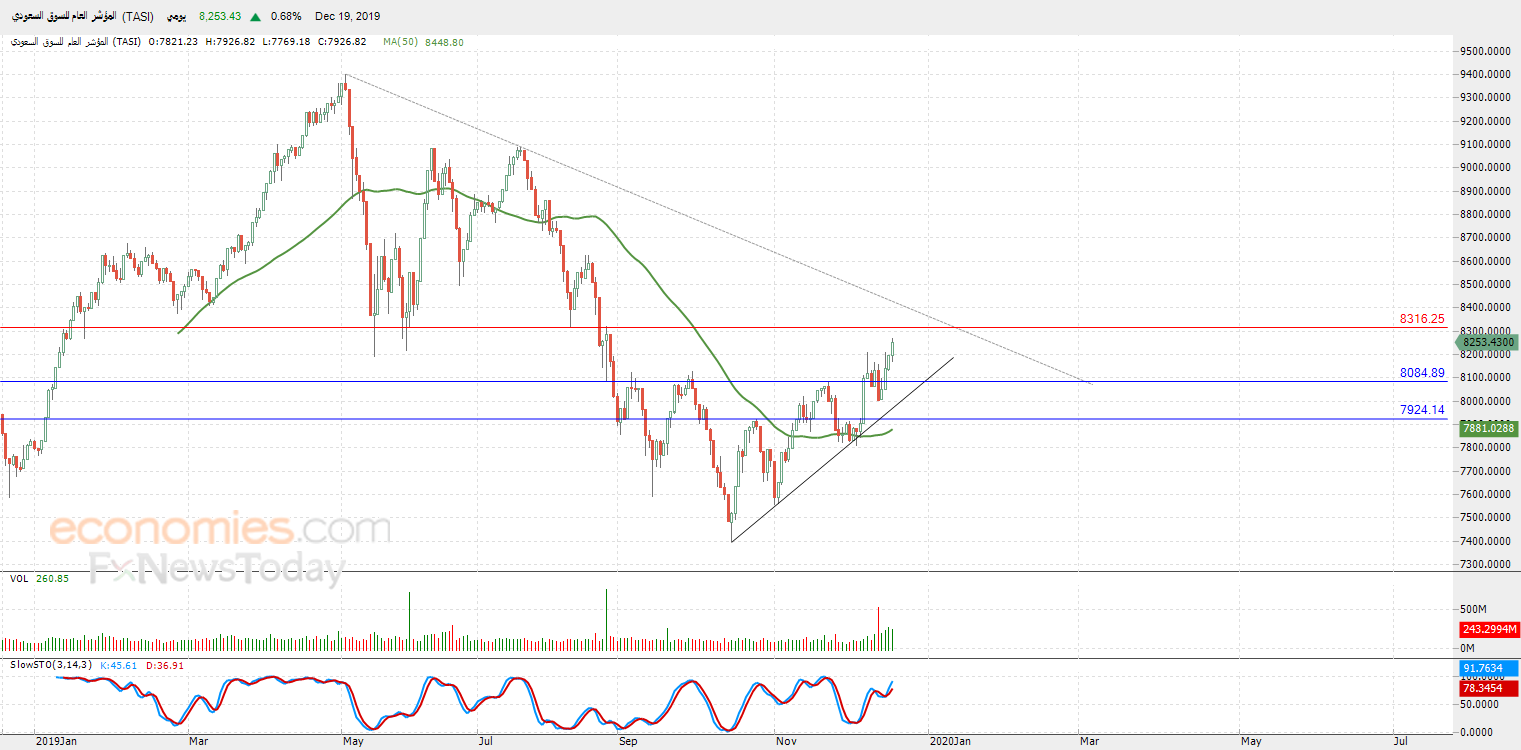Viewport: 1521px width, 750px height.
Task: Click the 0.68% change value in header
Action: pyautogui.click(x=285, y=17)
